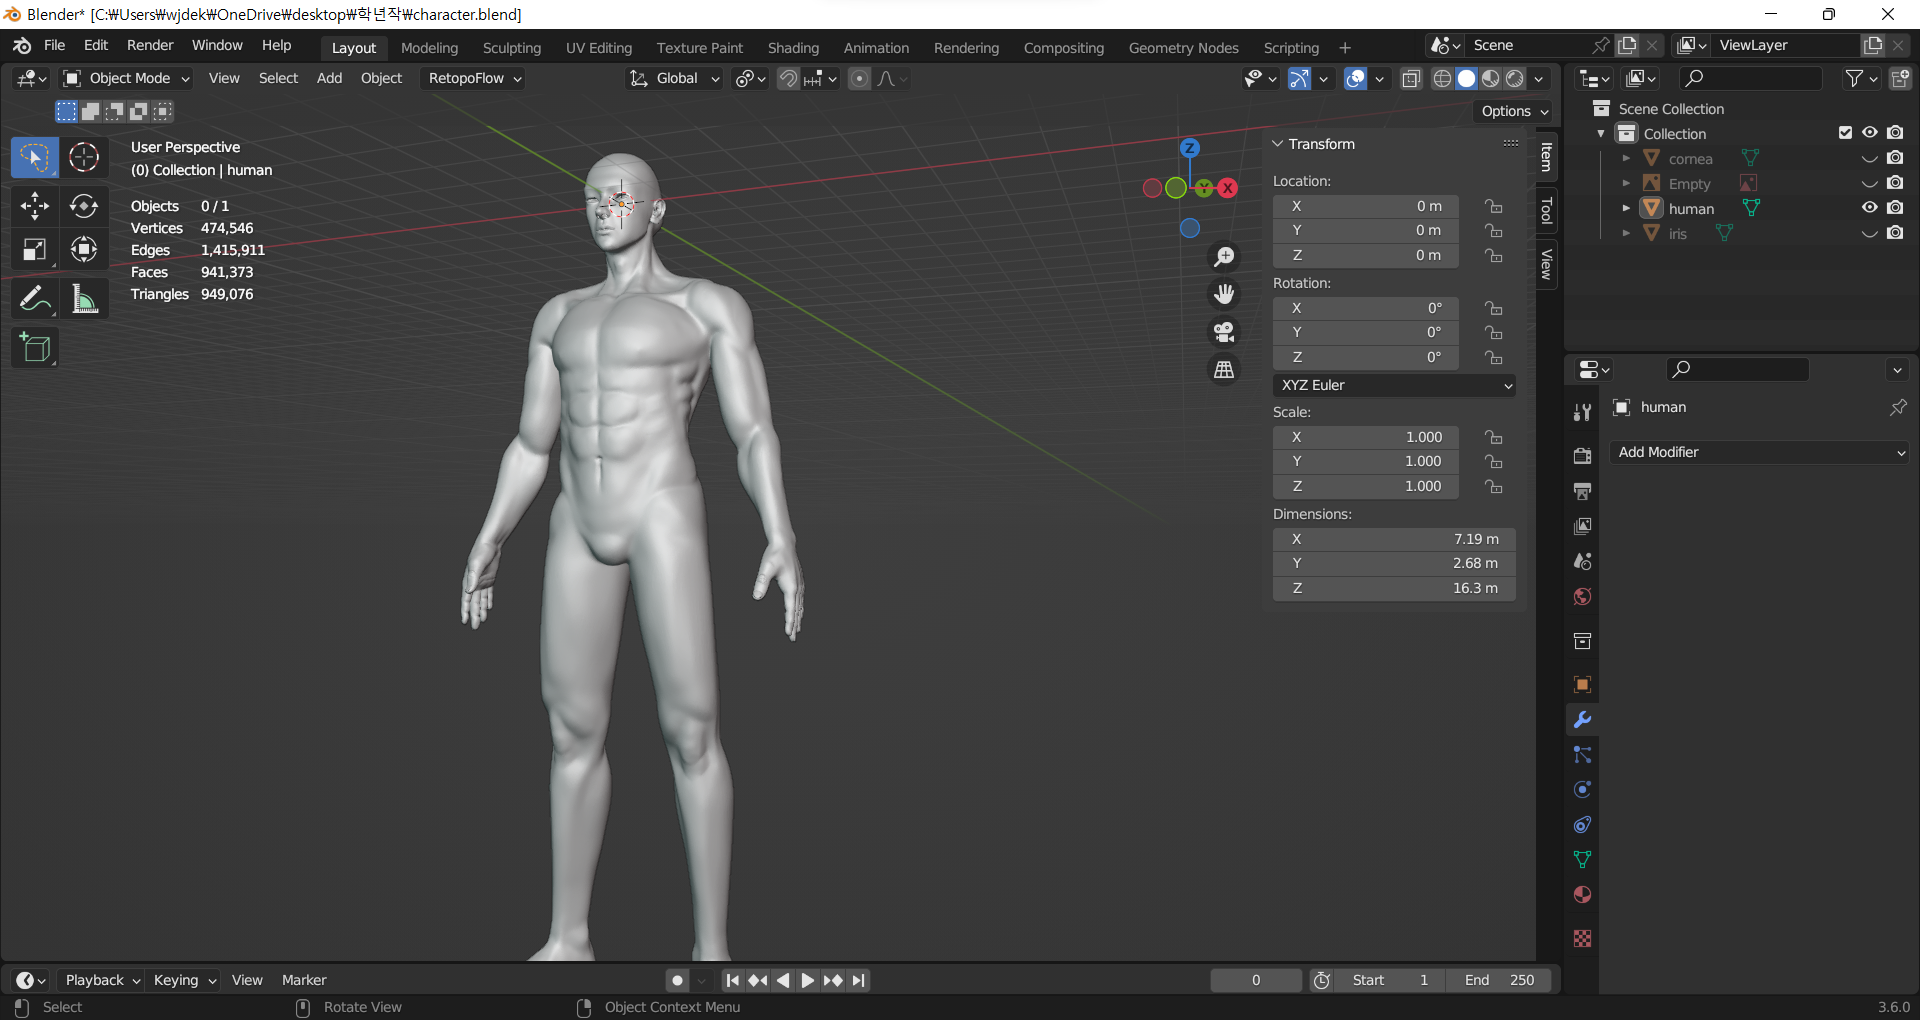Switch viewport shading to Wireframe mode
Viewport: 1920px width, 1020px height.
(1441, 78)
